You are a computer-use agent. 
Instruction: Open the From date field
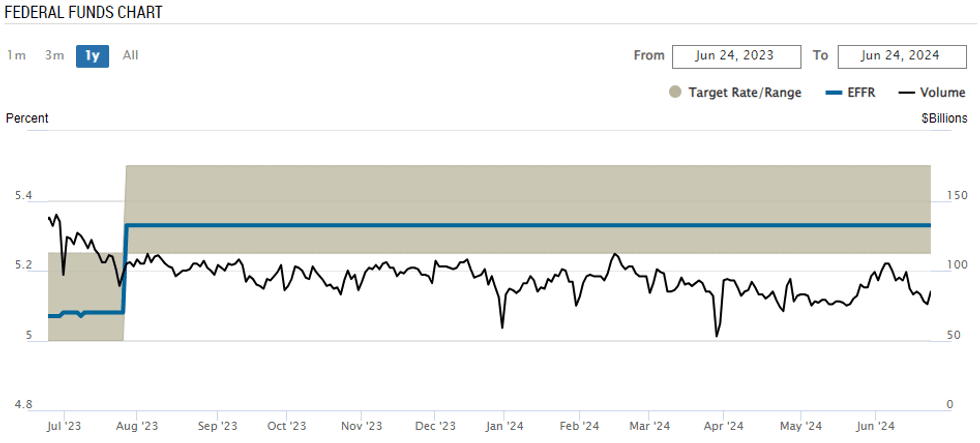tap(736, 56)
